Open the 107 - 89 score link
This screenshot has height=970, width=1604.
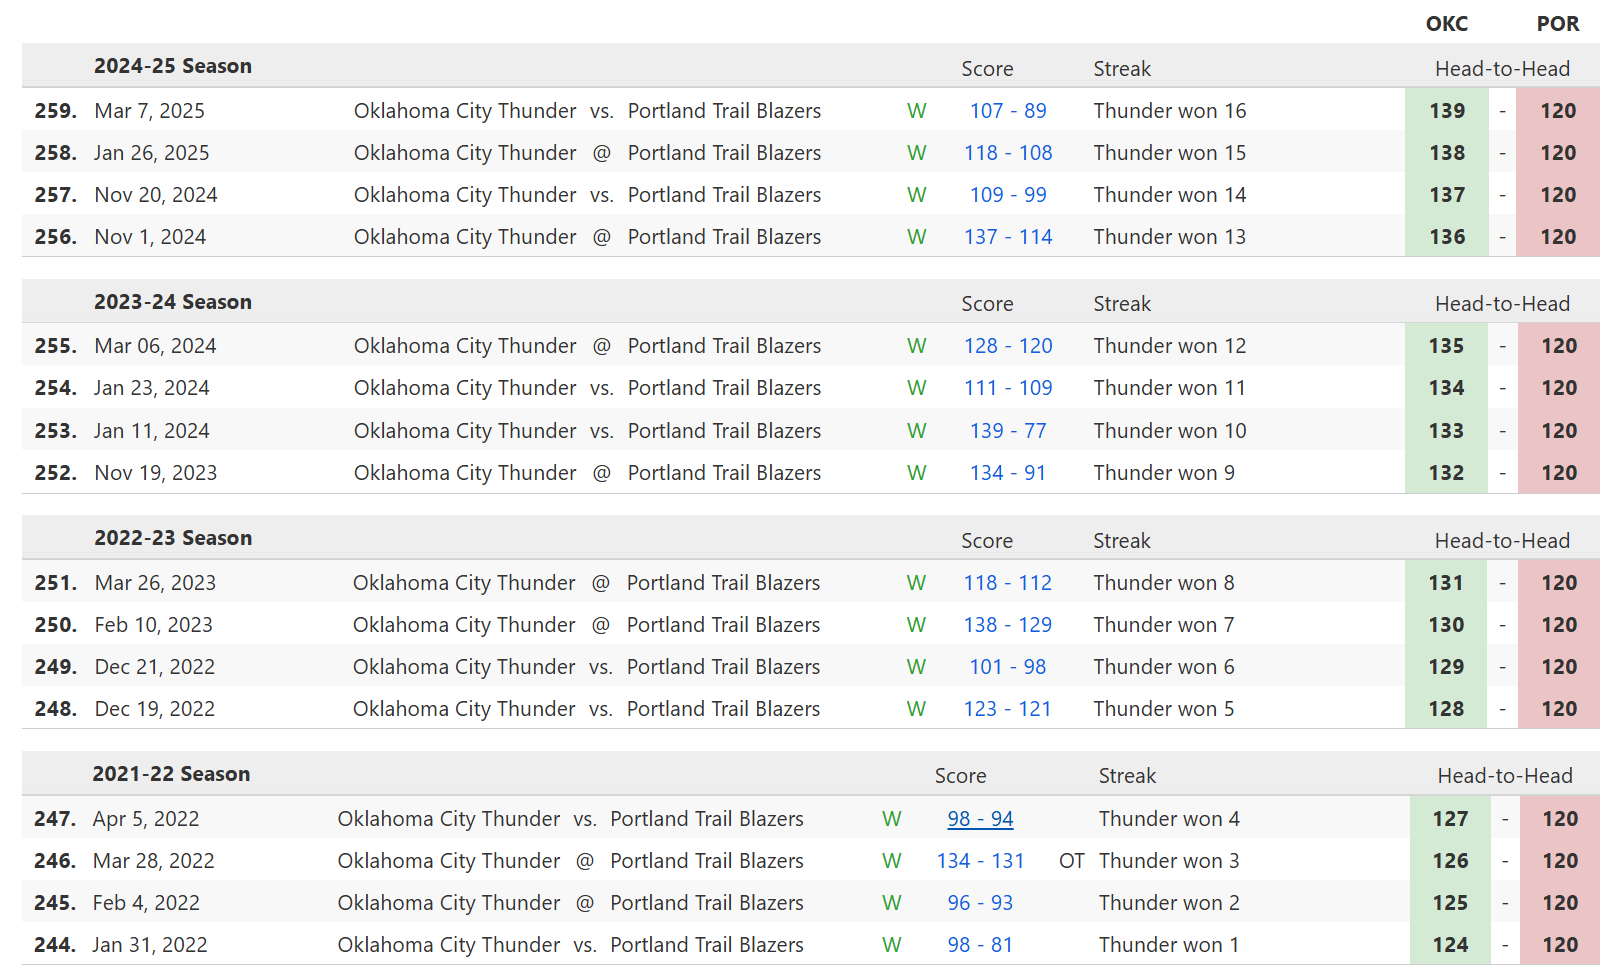[1008, 111]
